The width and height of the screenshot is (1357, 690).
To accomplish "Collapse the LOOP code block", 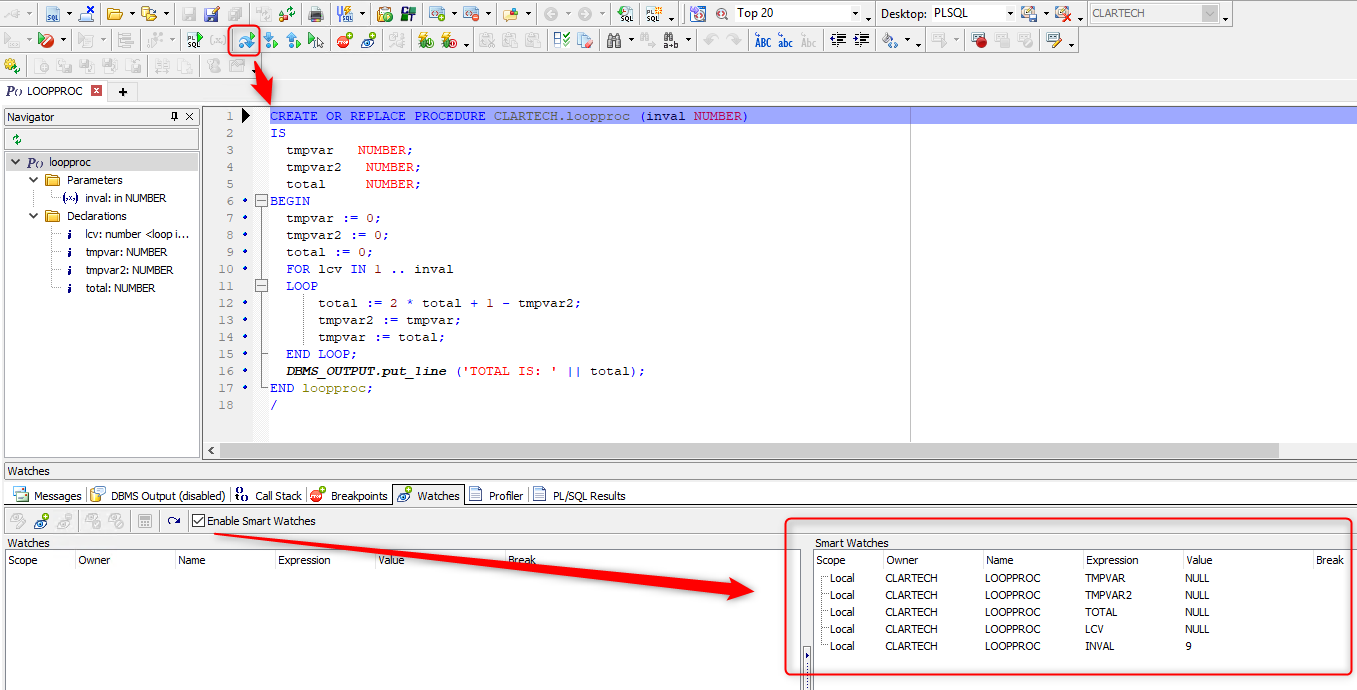I will click(262, 286).
